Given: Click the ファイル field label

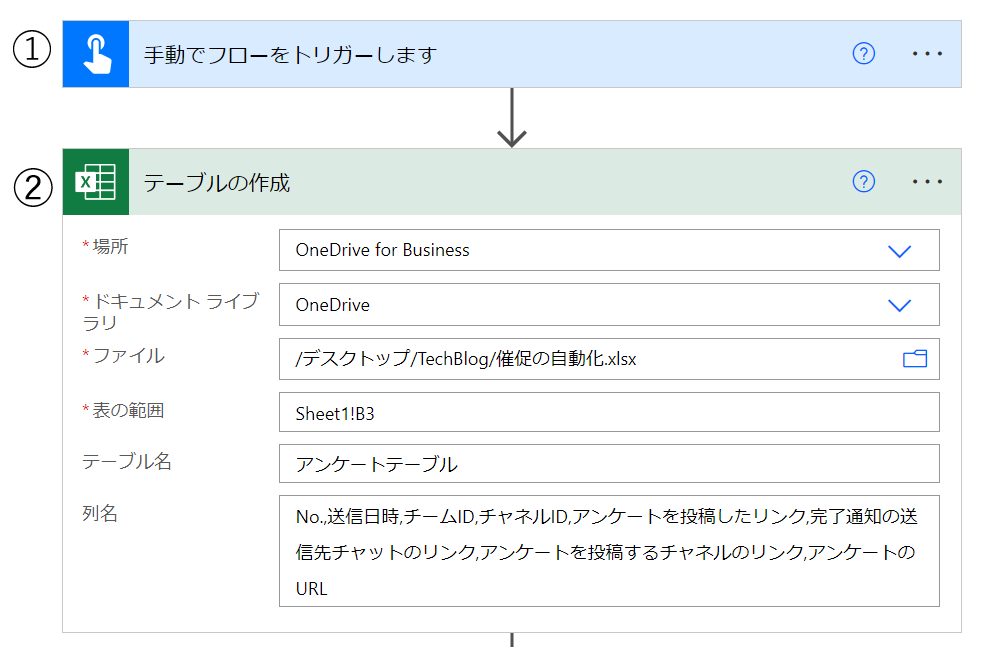Looking at the screenshot, I should pos(123,356).
